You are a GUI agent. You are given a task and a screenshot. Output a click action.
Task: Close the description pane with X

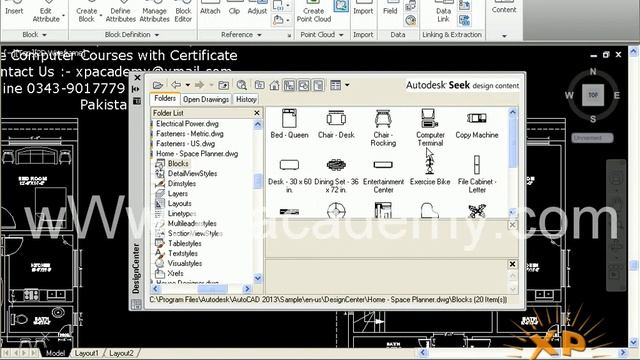click(x=513, y=264)
